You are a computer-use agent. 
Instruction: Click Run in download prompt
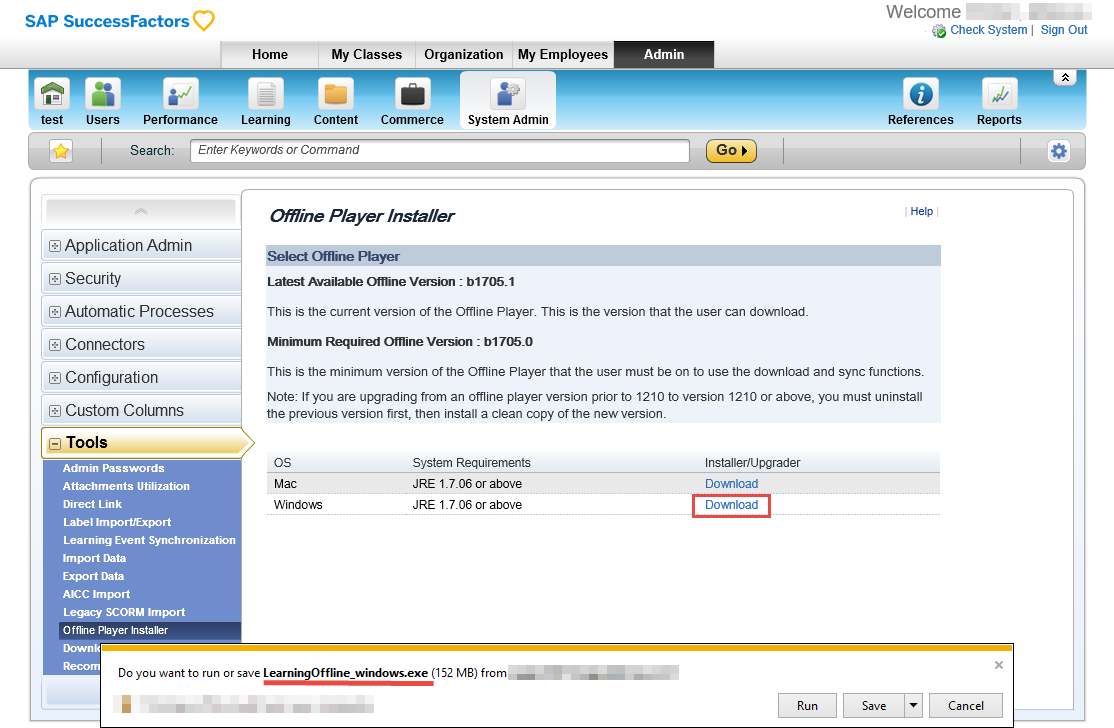pos(807,705)
